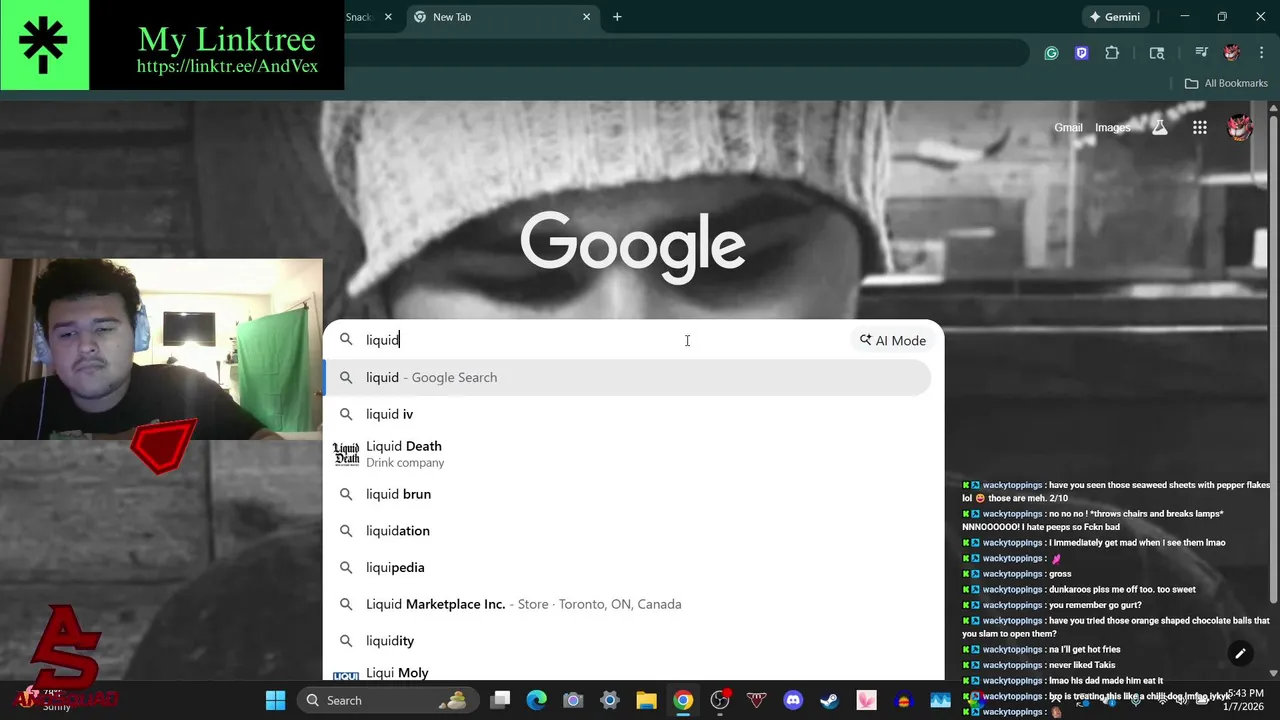Click the Liquid Death logo thumbnail

346,454
